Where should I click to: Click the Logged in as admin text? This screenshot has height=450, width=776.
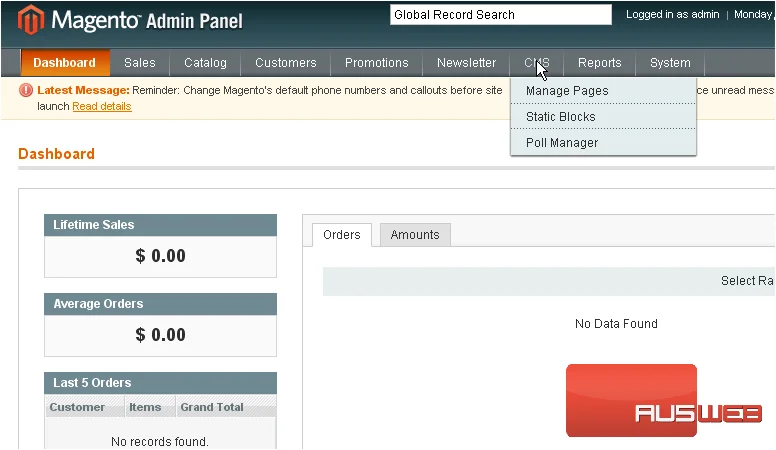point(673,14)
